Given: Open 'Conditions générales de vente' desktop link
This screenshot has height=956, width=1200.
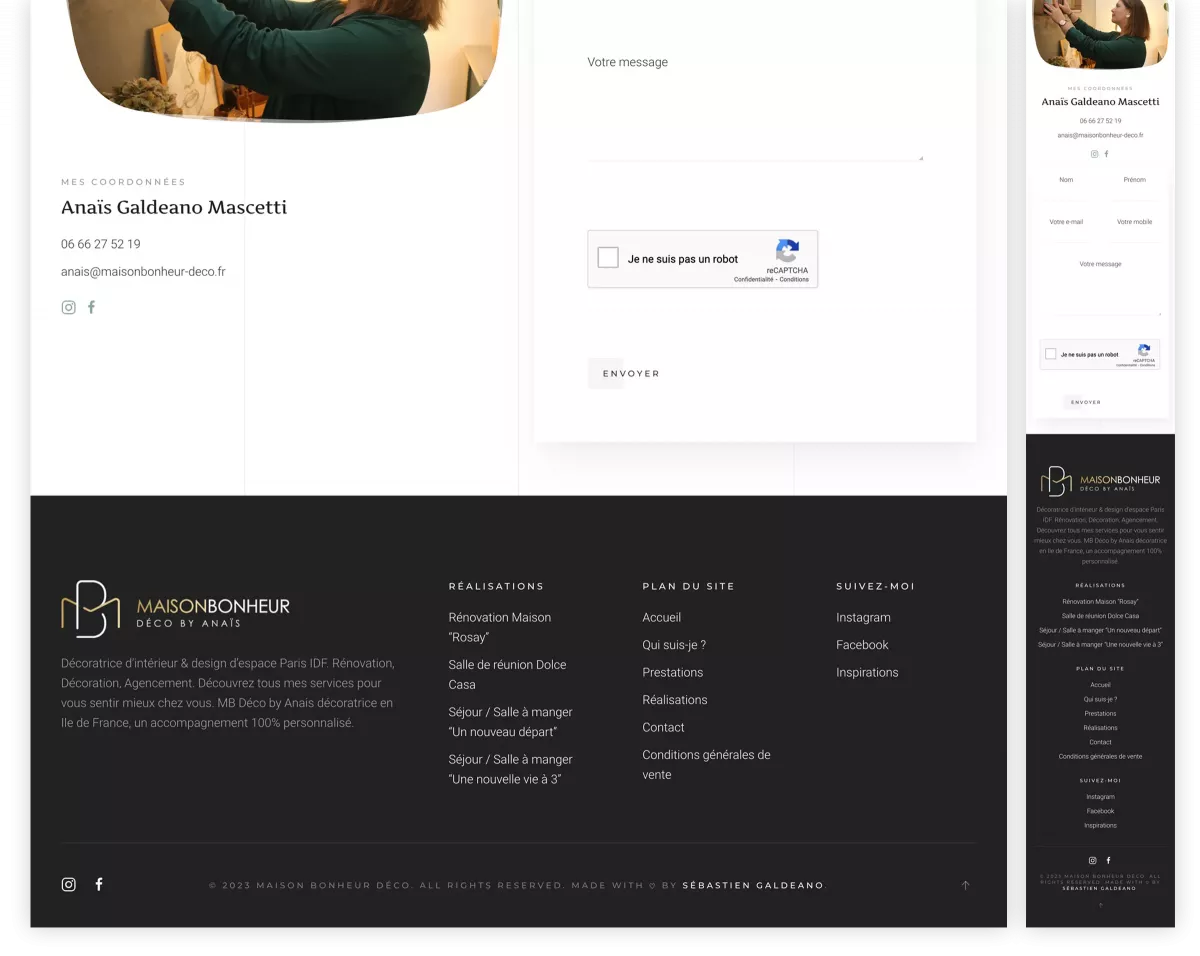Looking at the screenshot, I should pos(706,764).
